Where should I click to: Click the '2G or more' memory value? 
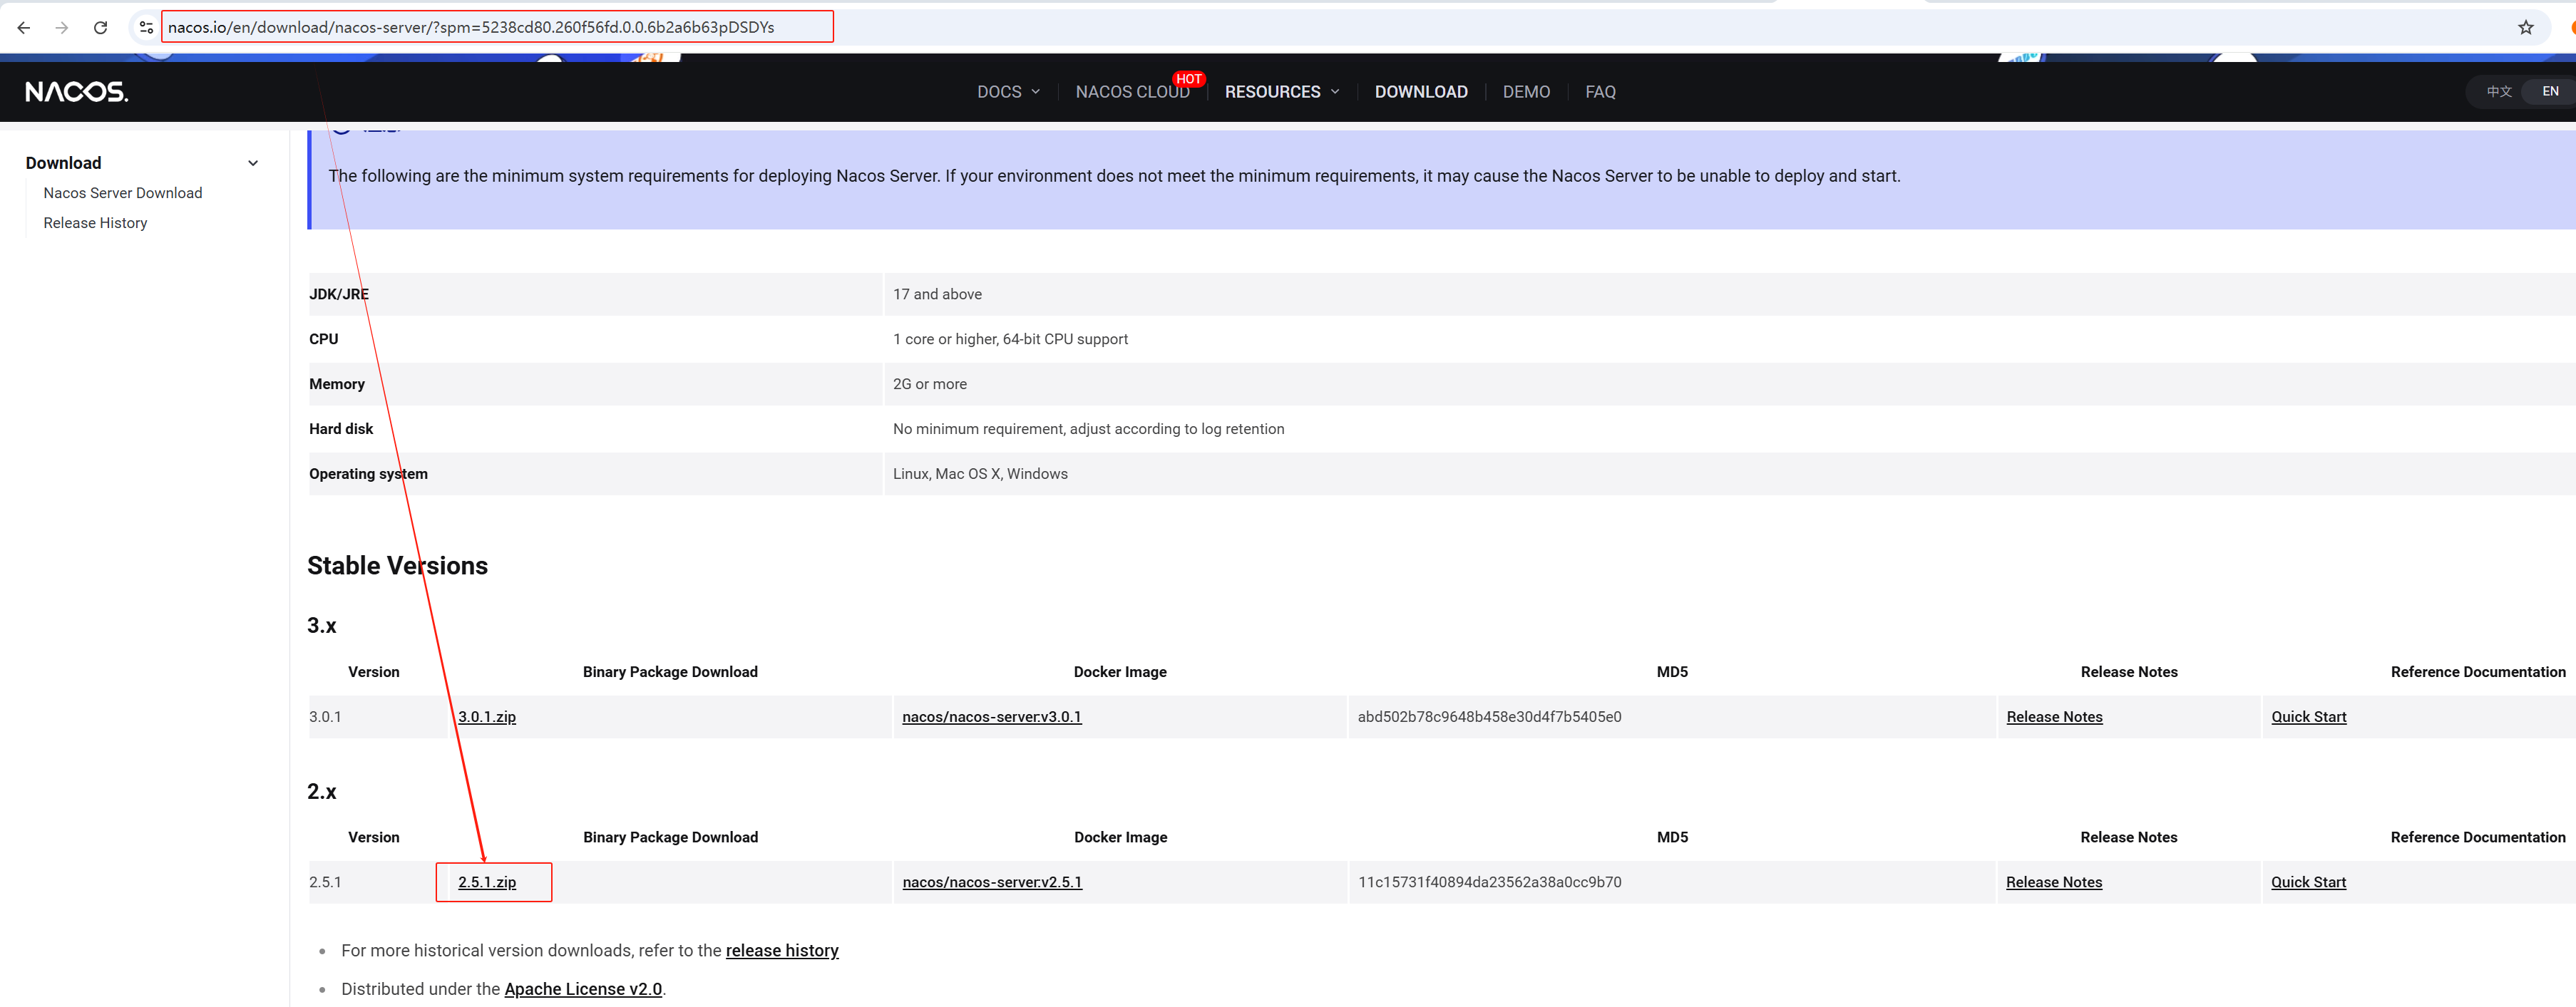tap(929, 384)
